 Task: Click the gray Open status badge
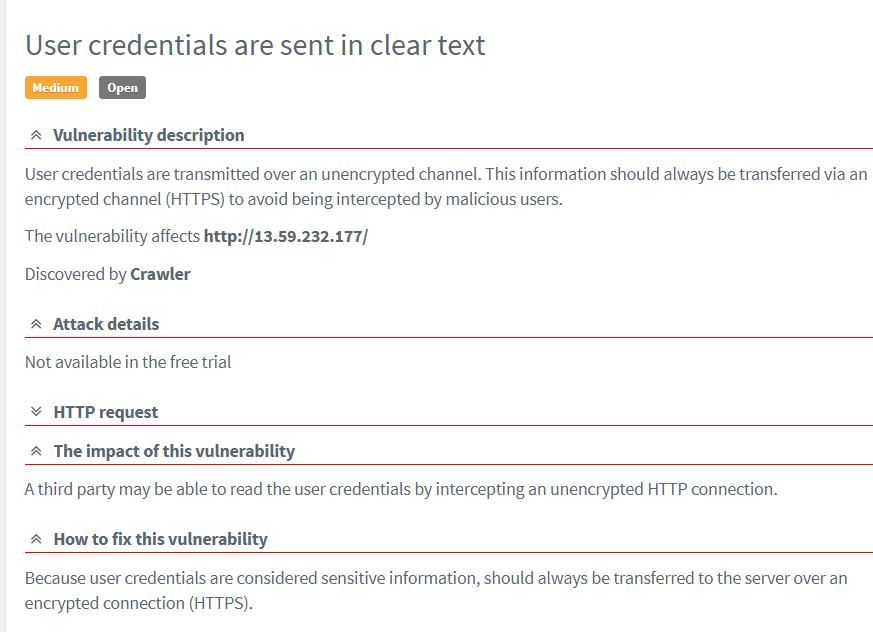click(122, 88)
